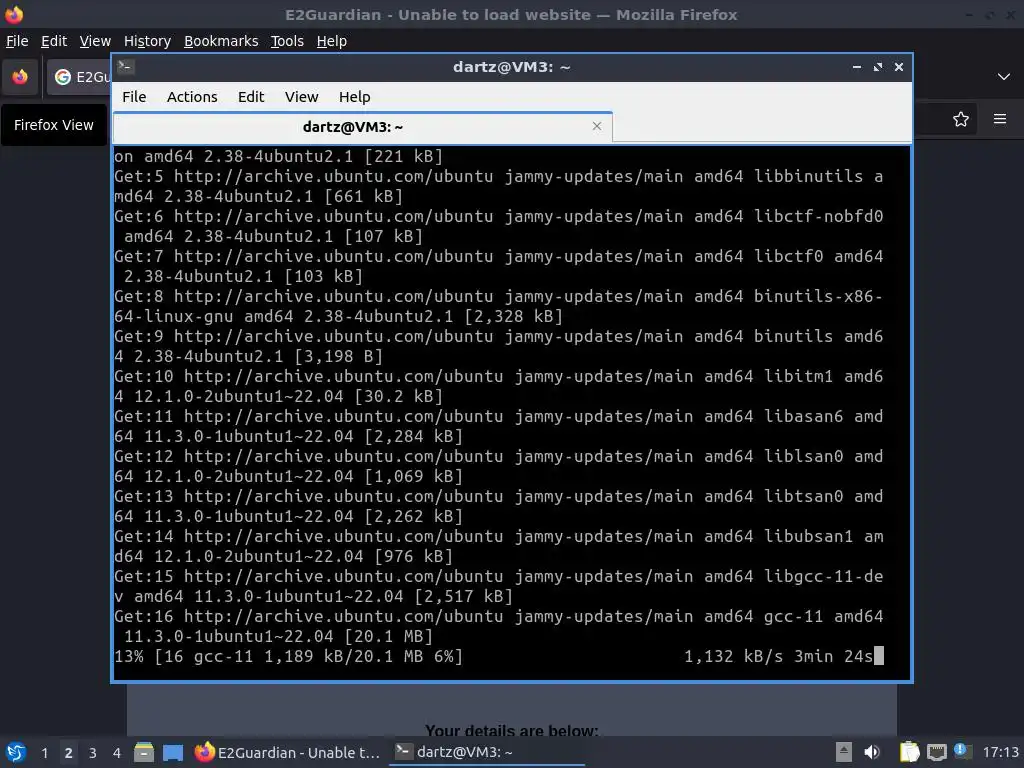Image resolution: width=1024 pixels, height=768 pixels.
Task: Click the show desktop icon in the panel
Action: pos(173,752)
